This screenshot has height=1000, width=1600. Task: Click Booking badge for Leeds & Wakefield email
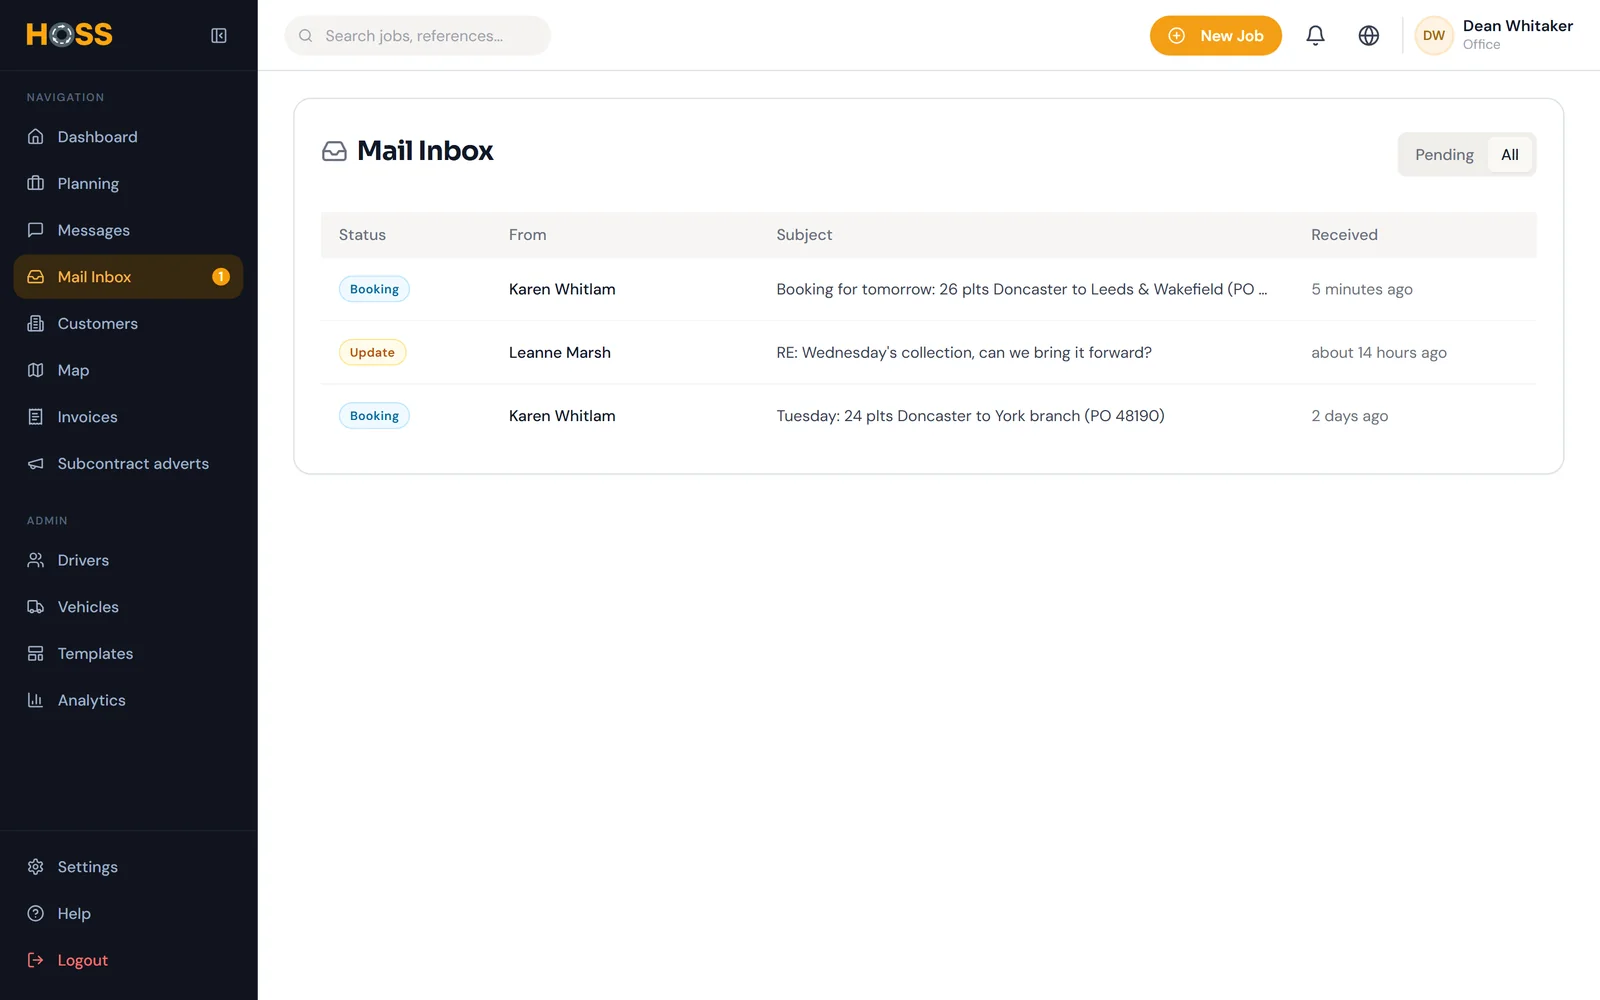click(374, 289)
